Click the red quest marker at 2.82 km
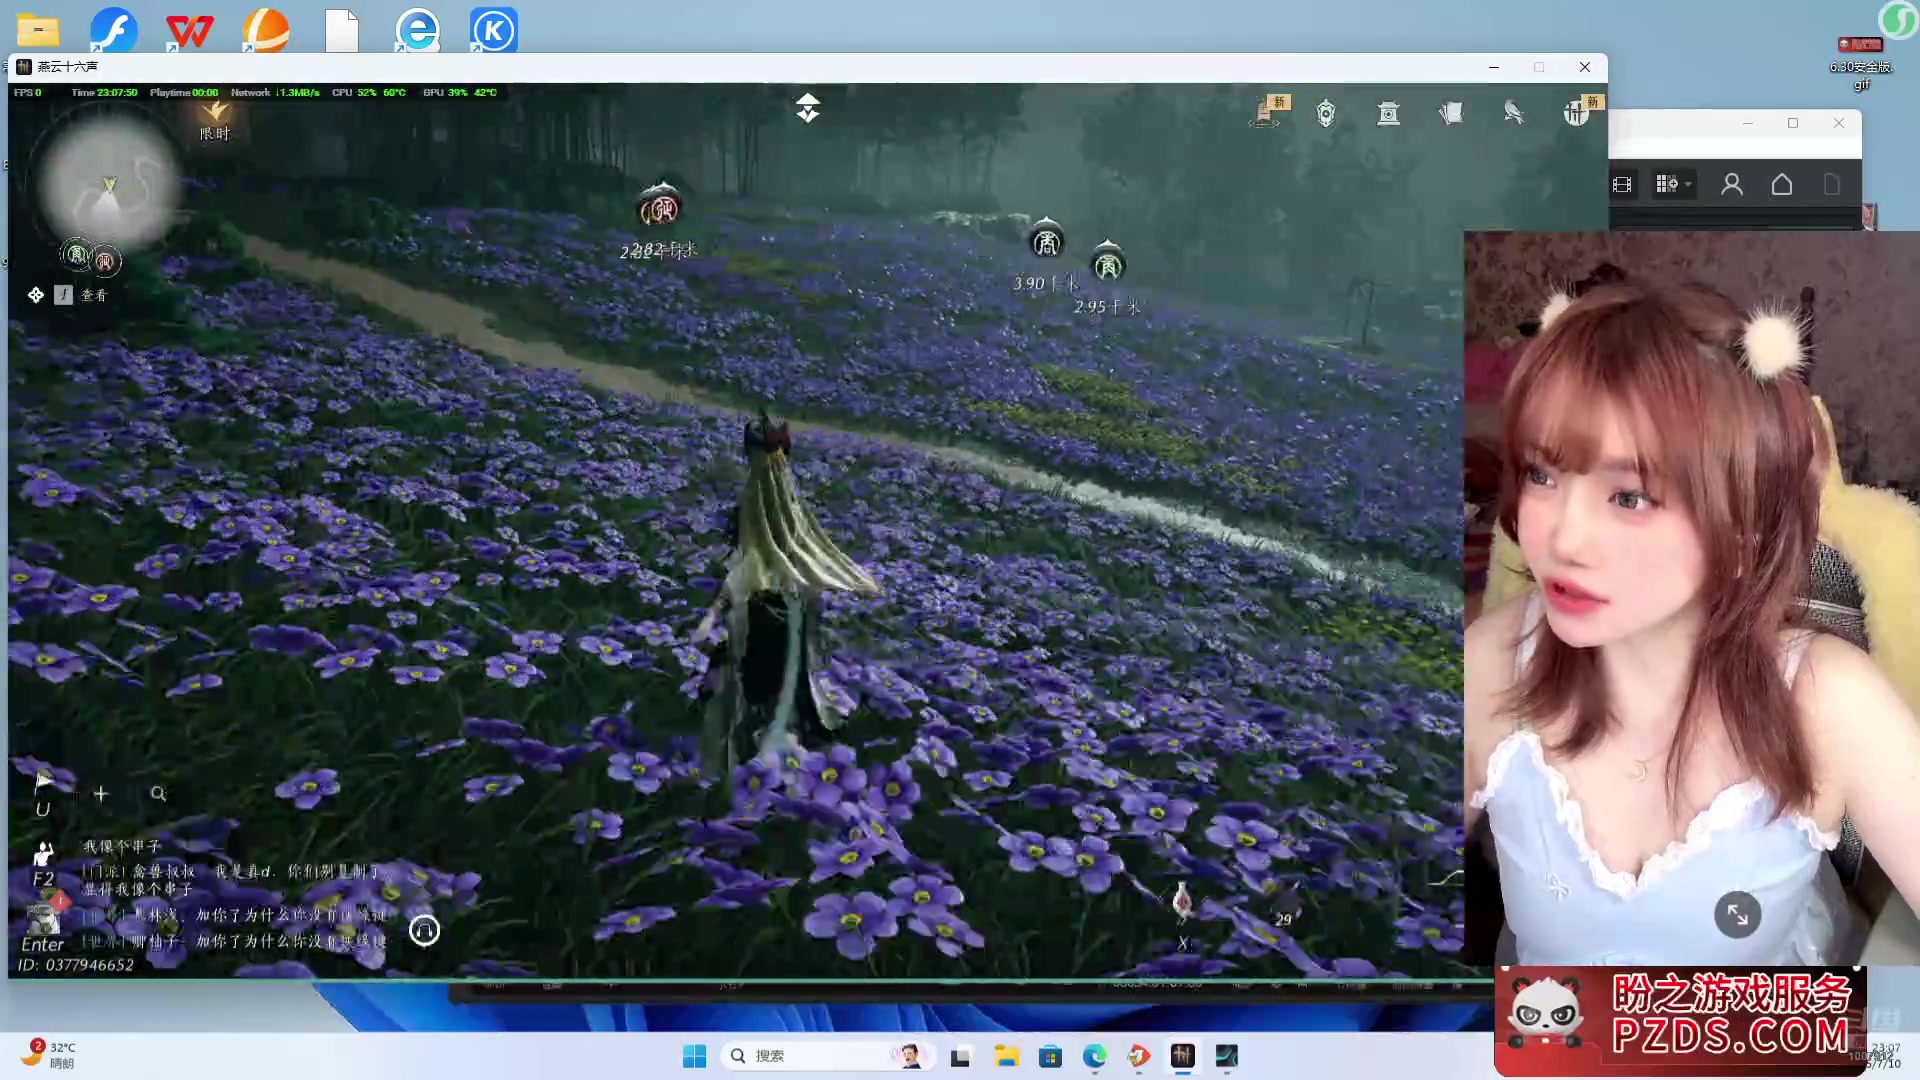The height and width of the screenshot is (1080, 1920). pos(659,208)
